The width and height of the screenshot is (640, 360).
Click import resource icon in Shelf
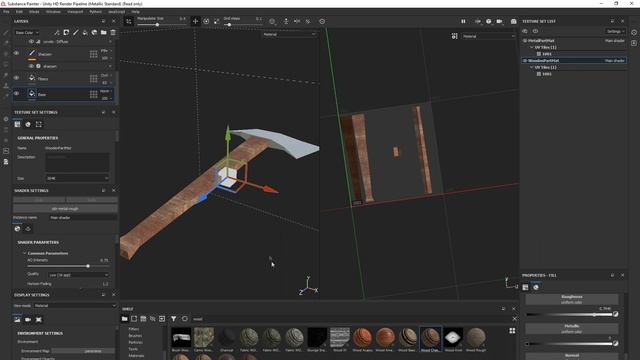pos(162,319)
